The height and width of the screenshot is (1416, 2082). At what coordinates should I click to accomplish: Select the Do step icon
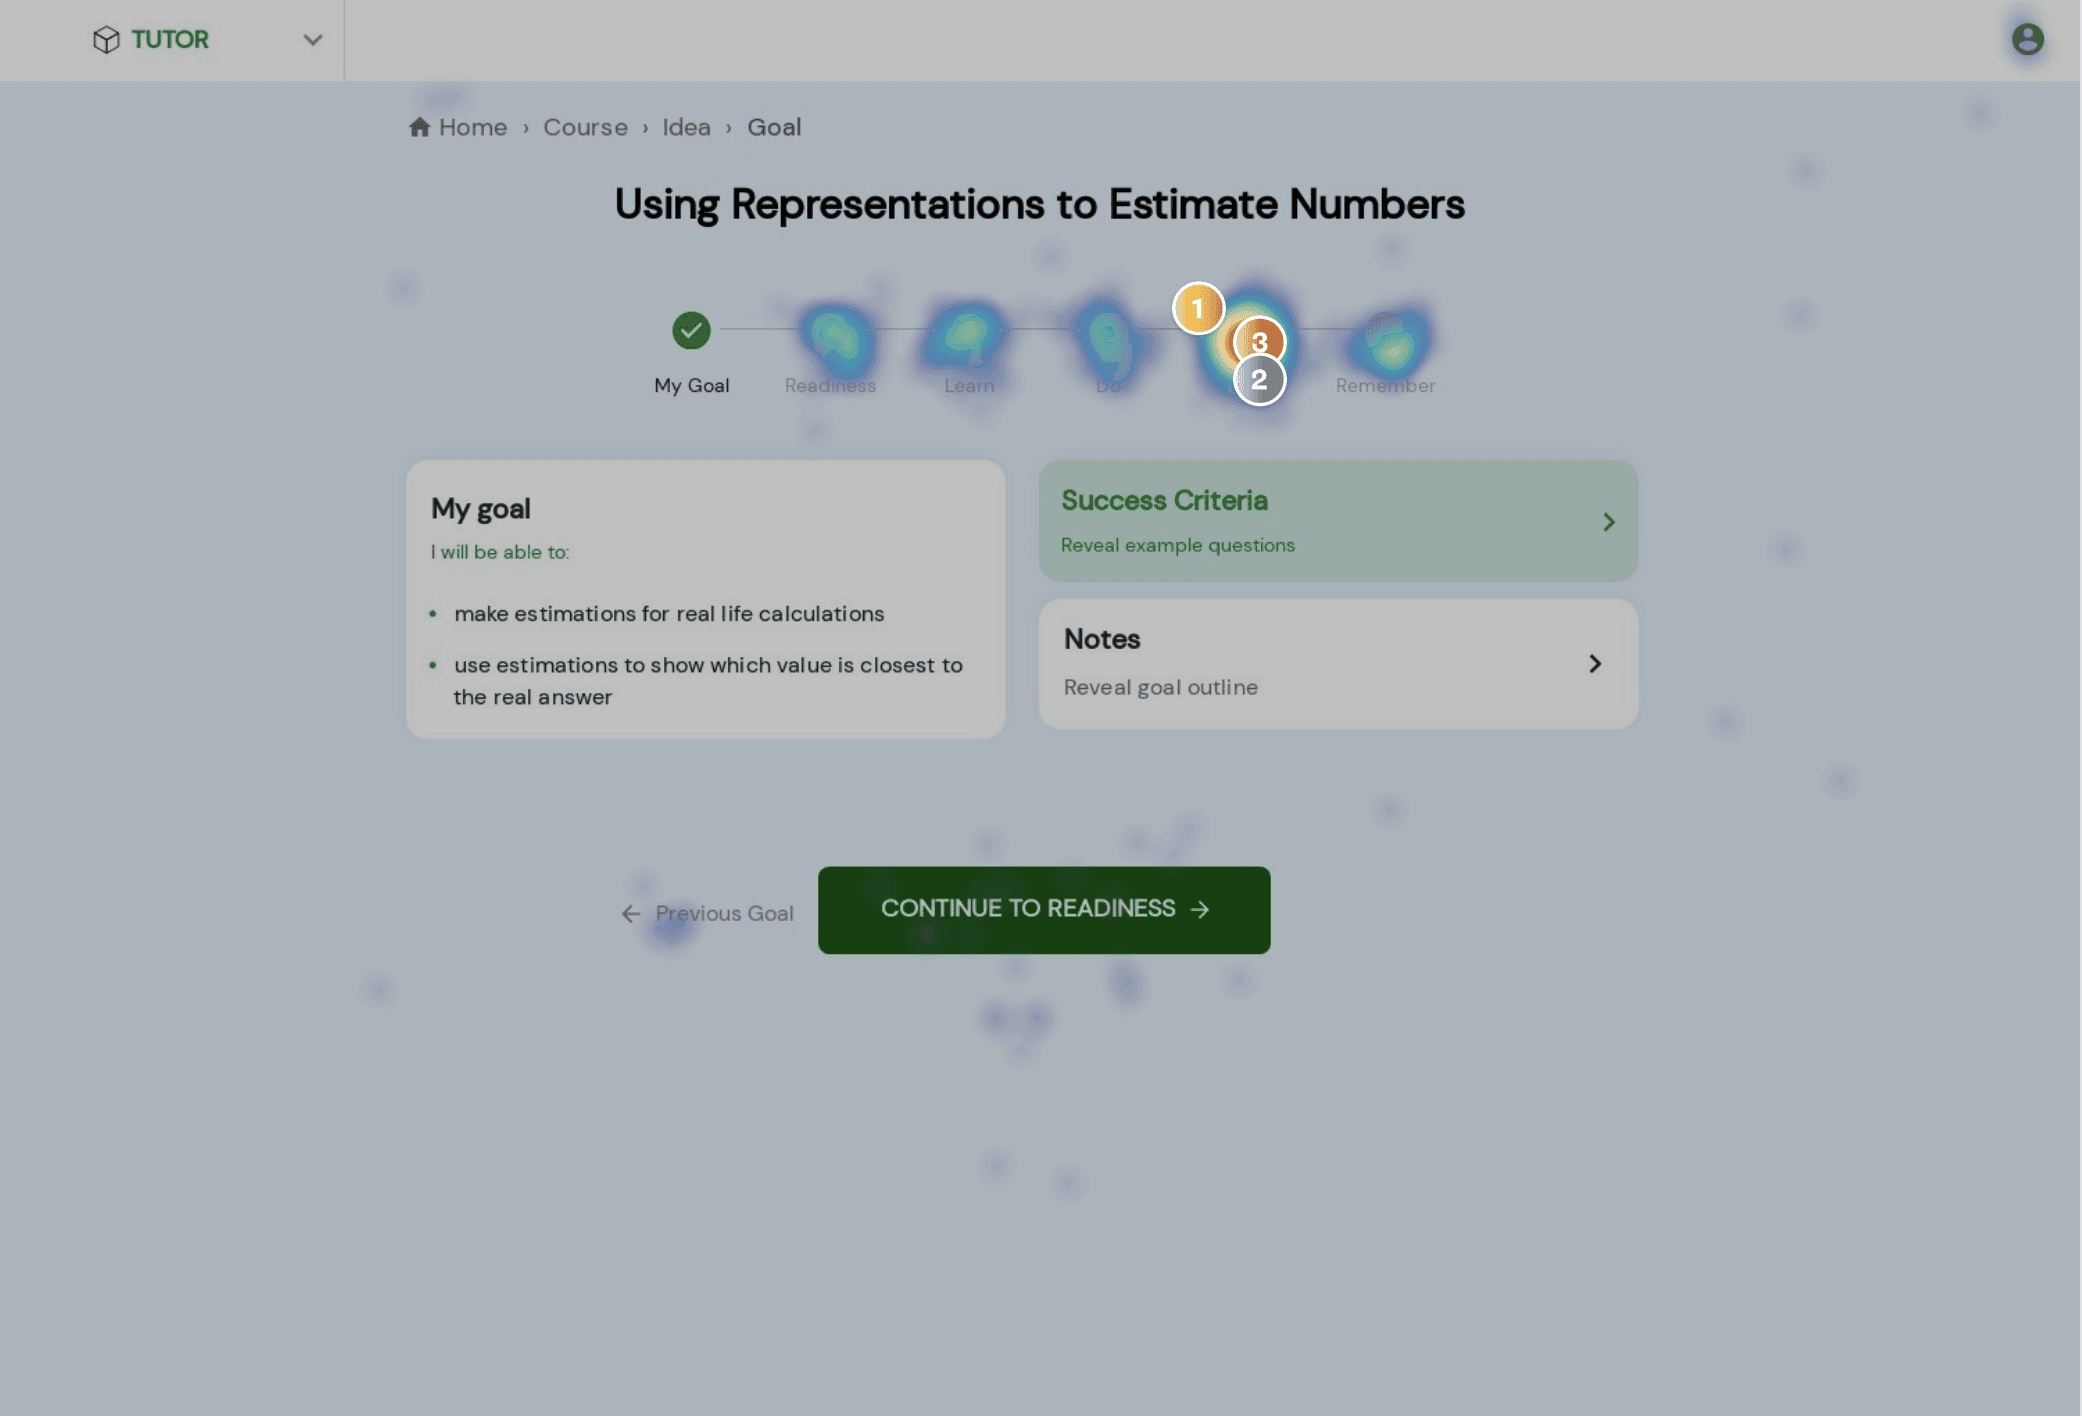1108,331
